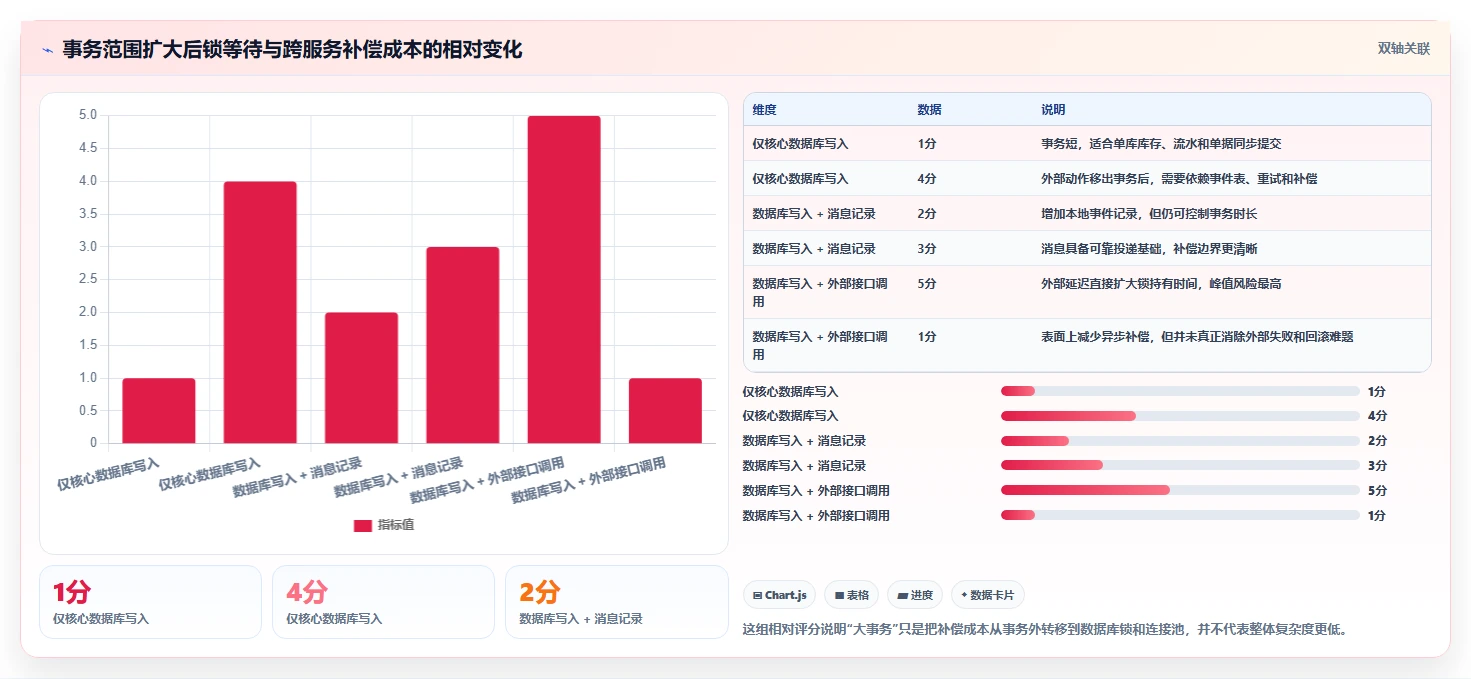1471x679 pixels.
Task: Click the Chart.js tag
Action: 779,595
